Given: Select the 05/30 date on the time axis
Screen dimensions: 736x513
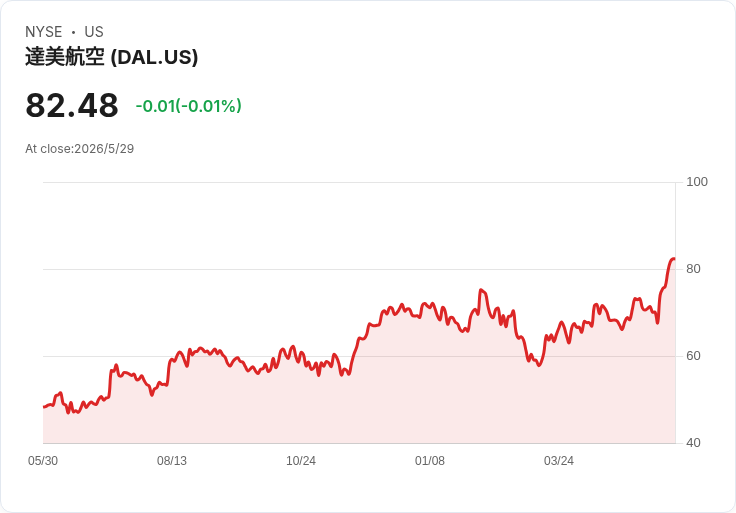Looking at the screenshot, I should click(43, 461).
